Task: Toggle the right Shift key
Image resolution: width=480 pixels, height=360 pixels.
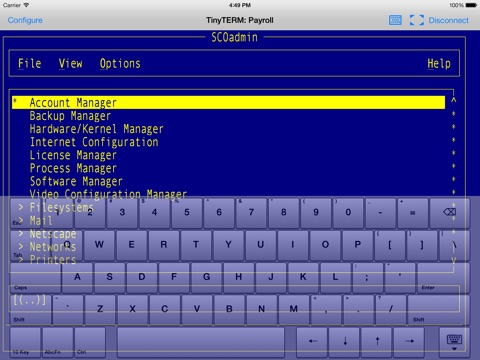Action: pos(439,310)
